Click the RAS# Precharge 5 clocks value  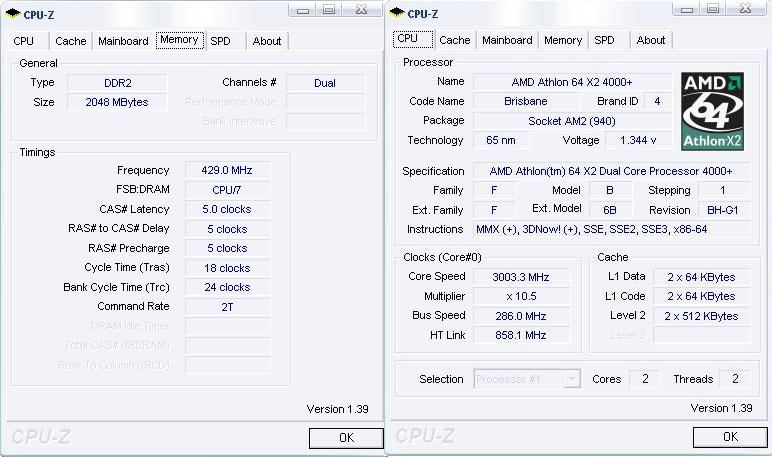pos(227,248)
